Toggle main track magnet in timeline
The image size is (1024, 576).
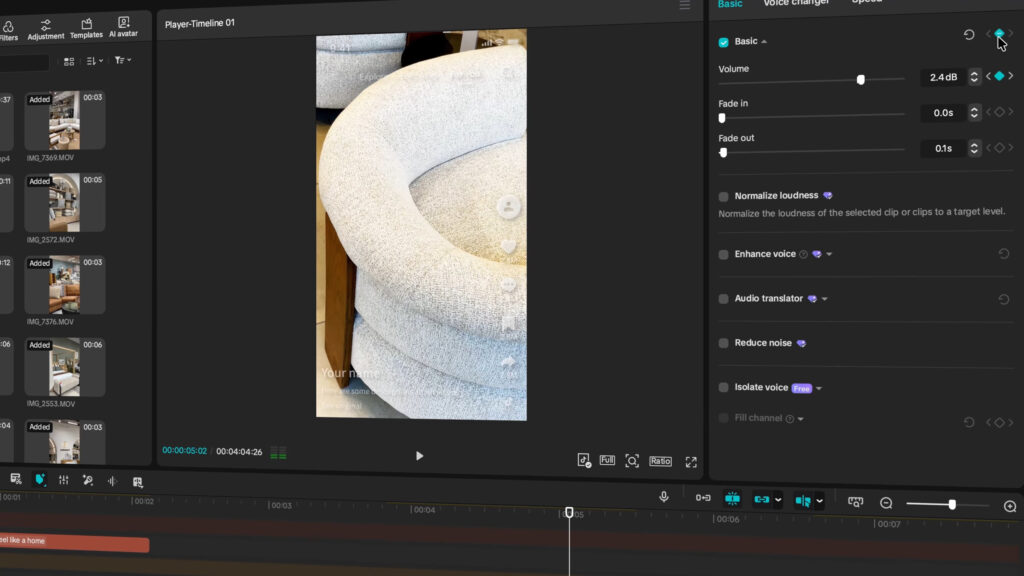click(703, 498)
